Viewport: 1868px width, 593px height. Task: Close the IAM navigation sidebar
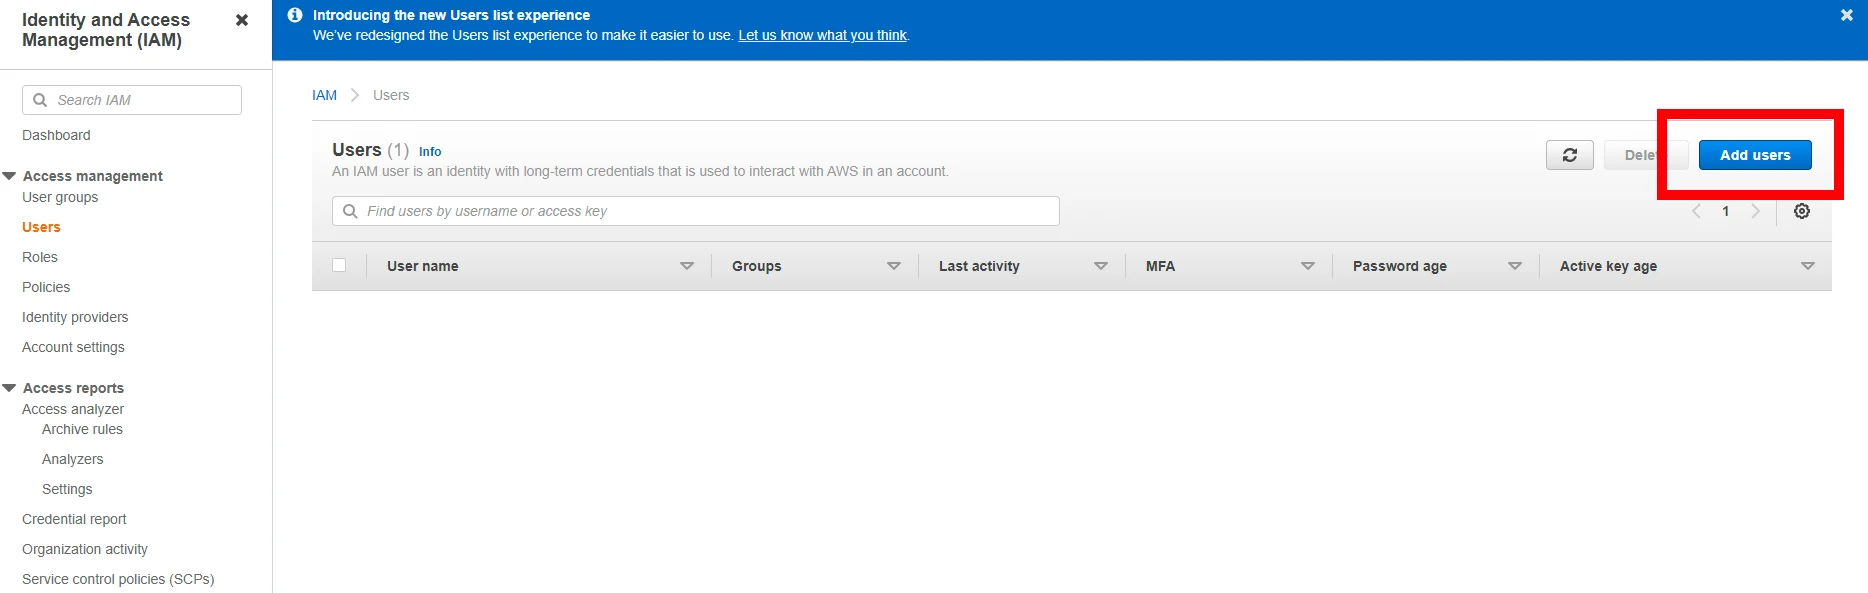click(x=242, y=20)
